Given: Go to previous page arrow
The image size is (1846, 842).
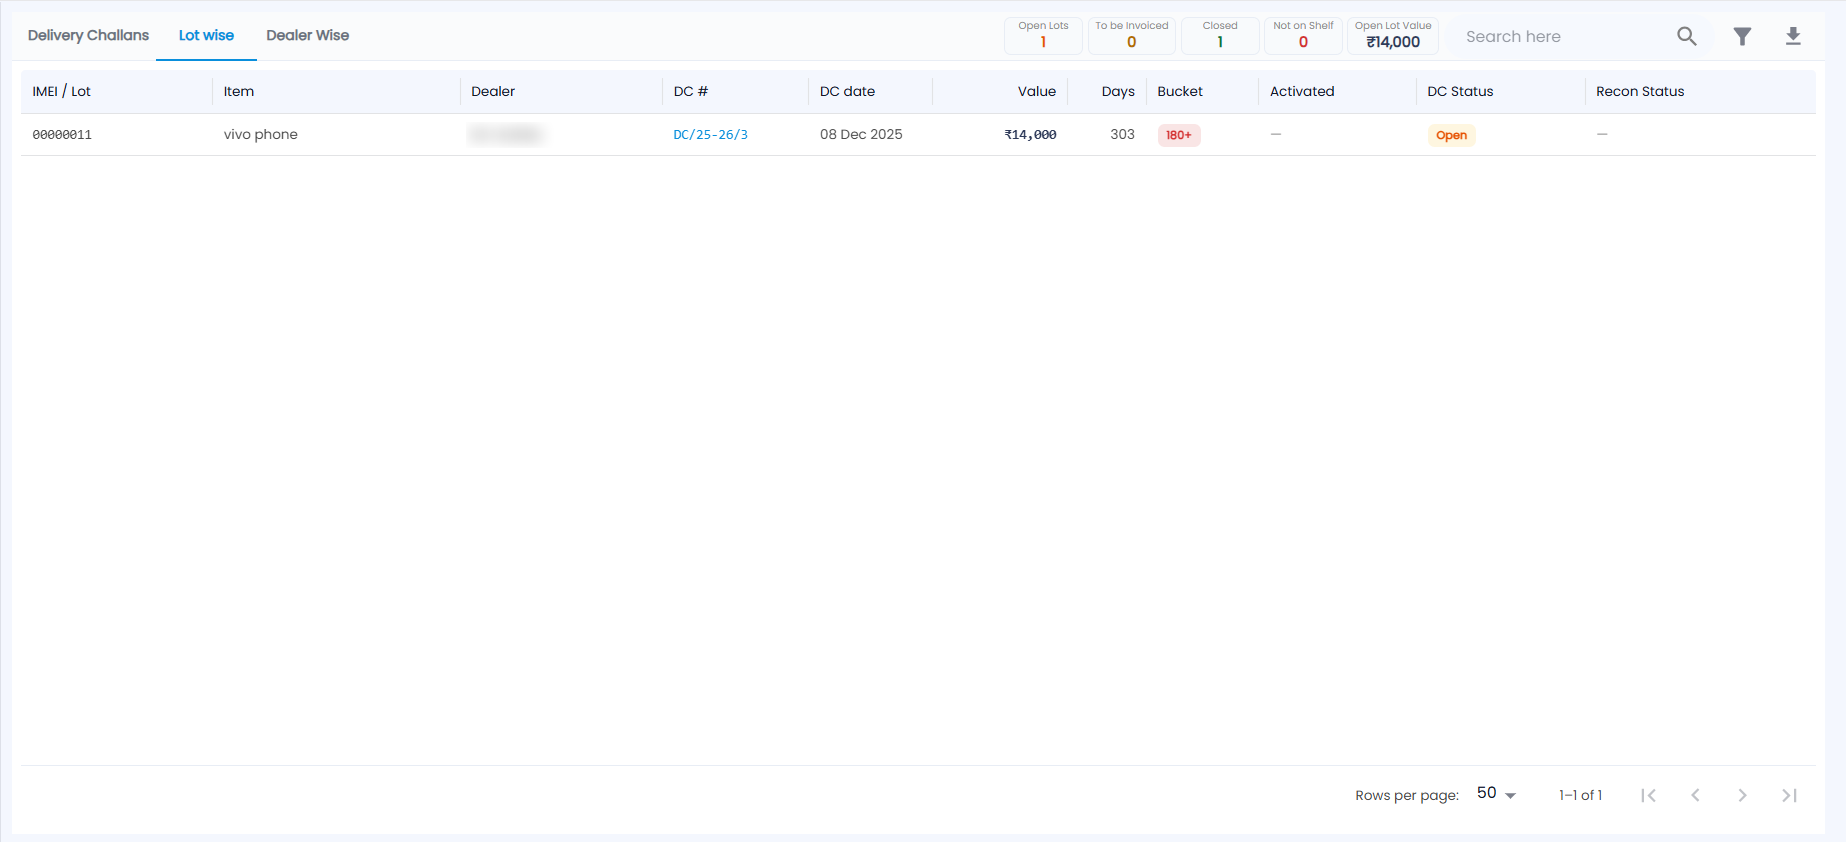Looking at the screenshot, I should pyautogui.click(x=1695, y=795).
